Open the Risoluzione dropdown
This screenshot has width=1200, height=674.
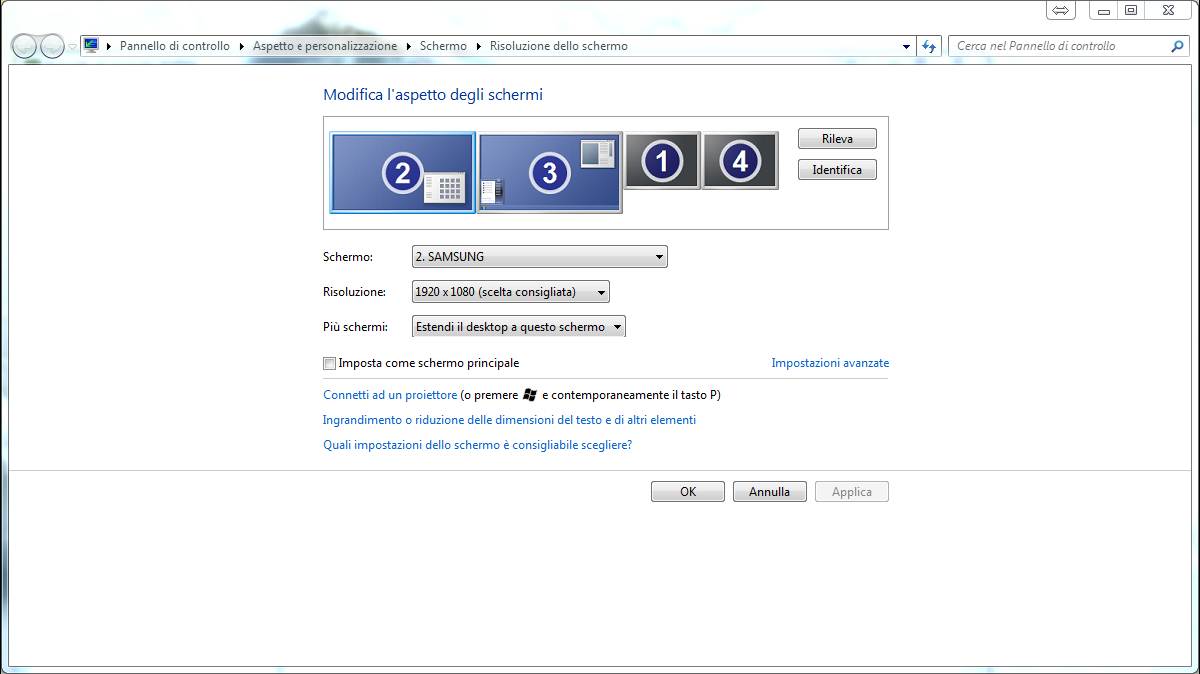pos(510,292)
